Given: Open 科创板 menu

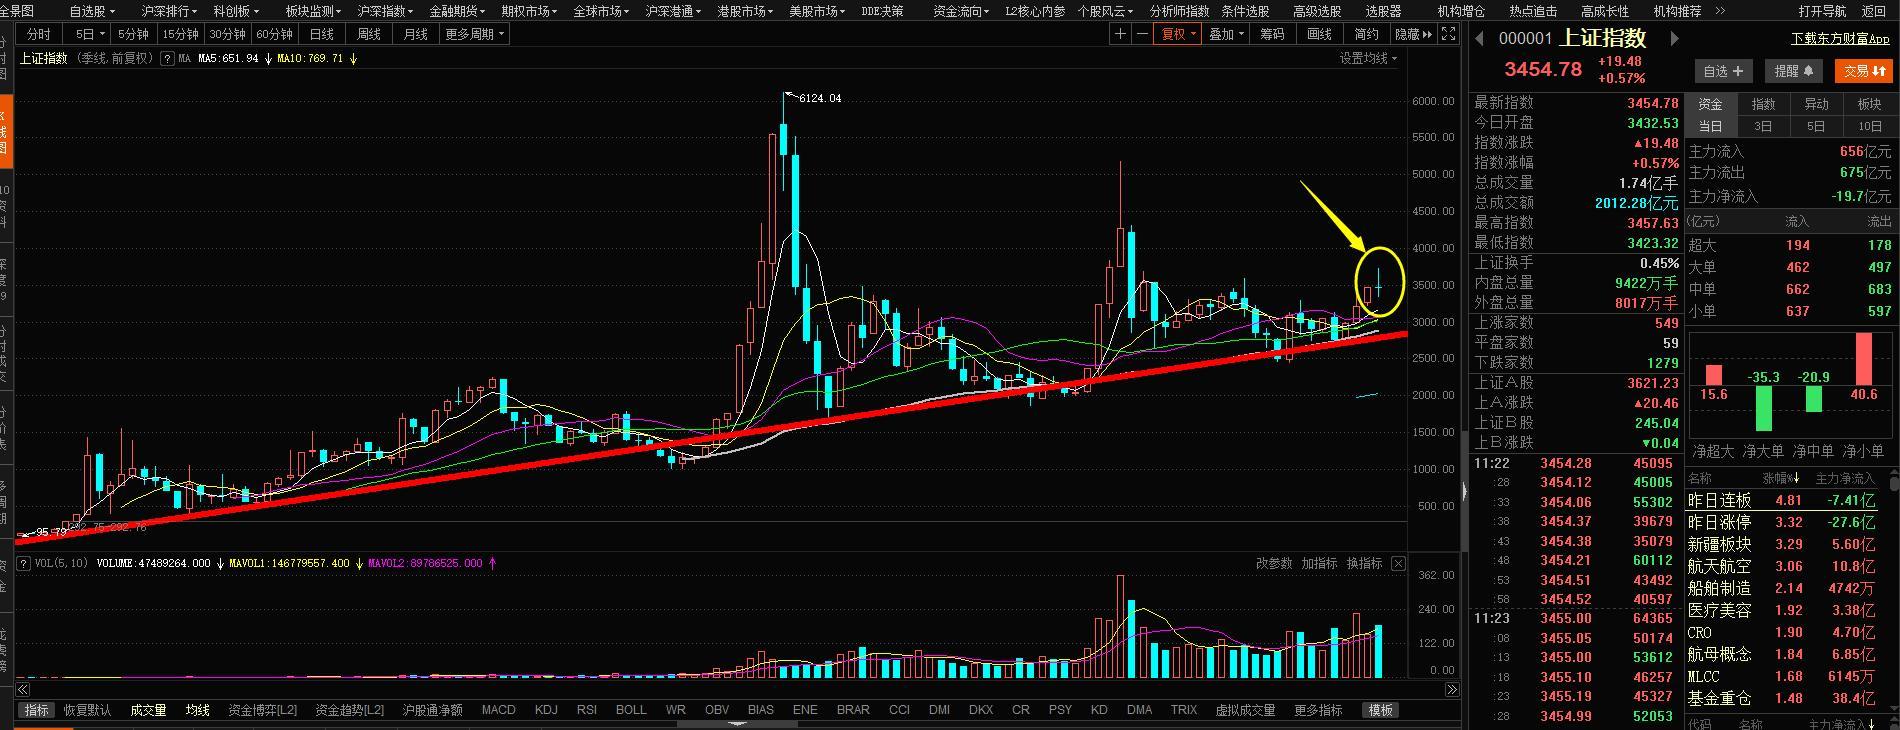Looking at the screenshot, I should (236, 11).
